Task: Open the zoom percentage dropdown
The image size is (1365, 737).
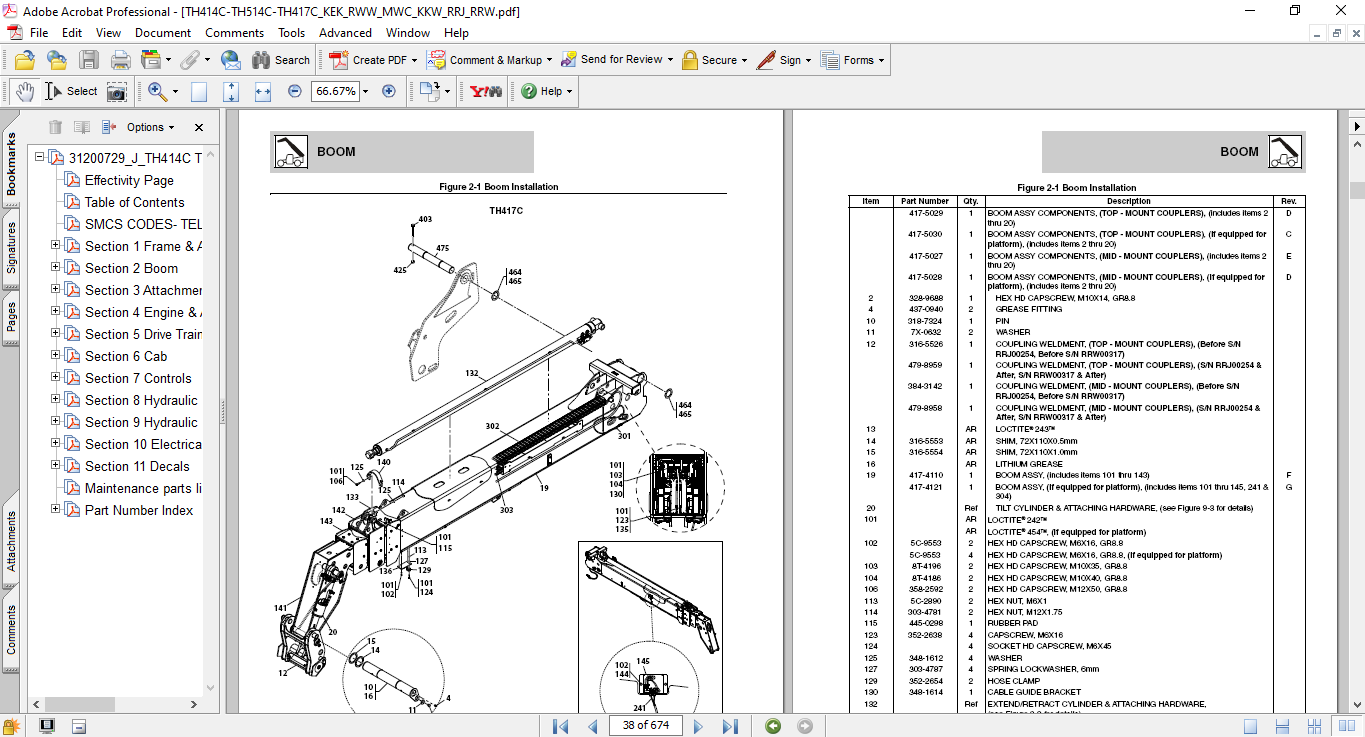Action: click(x=365, y=91)
